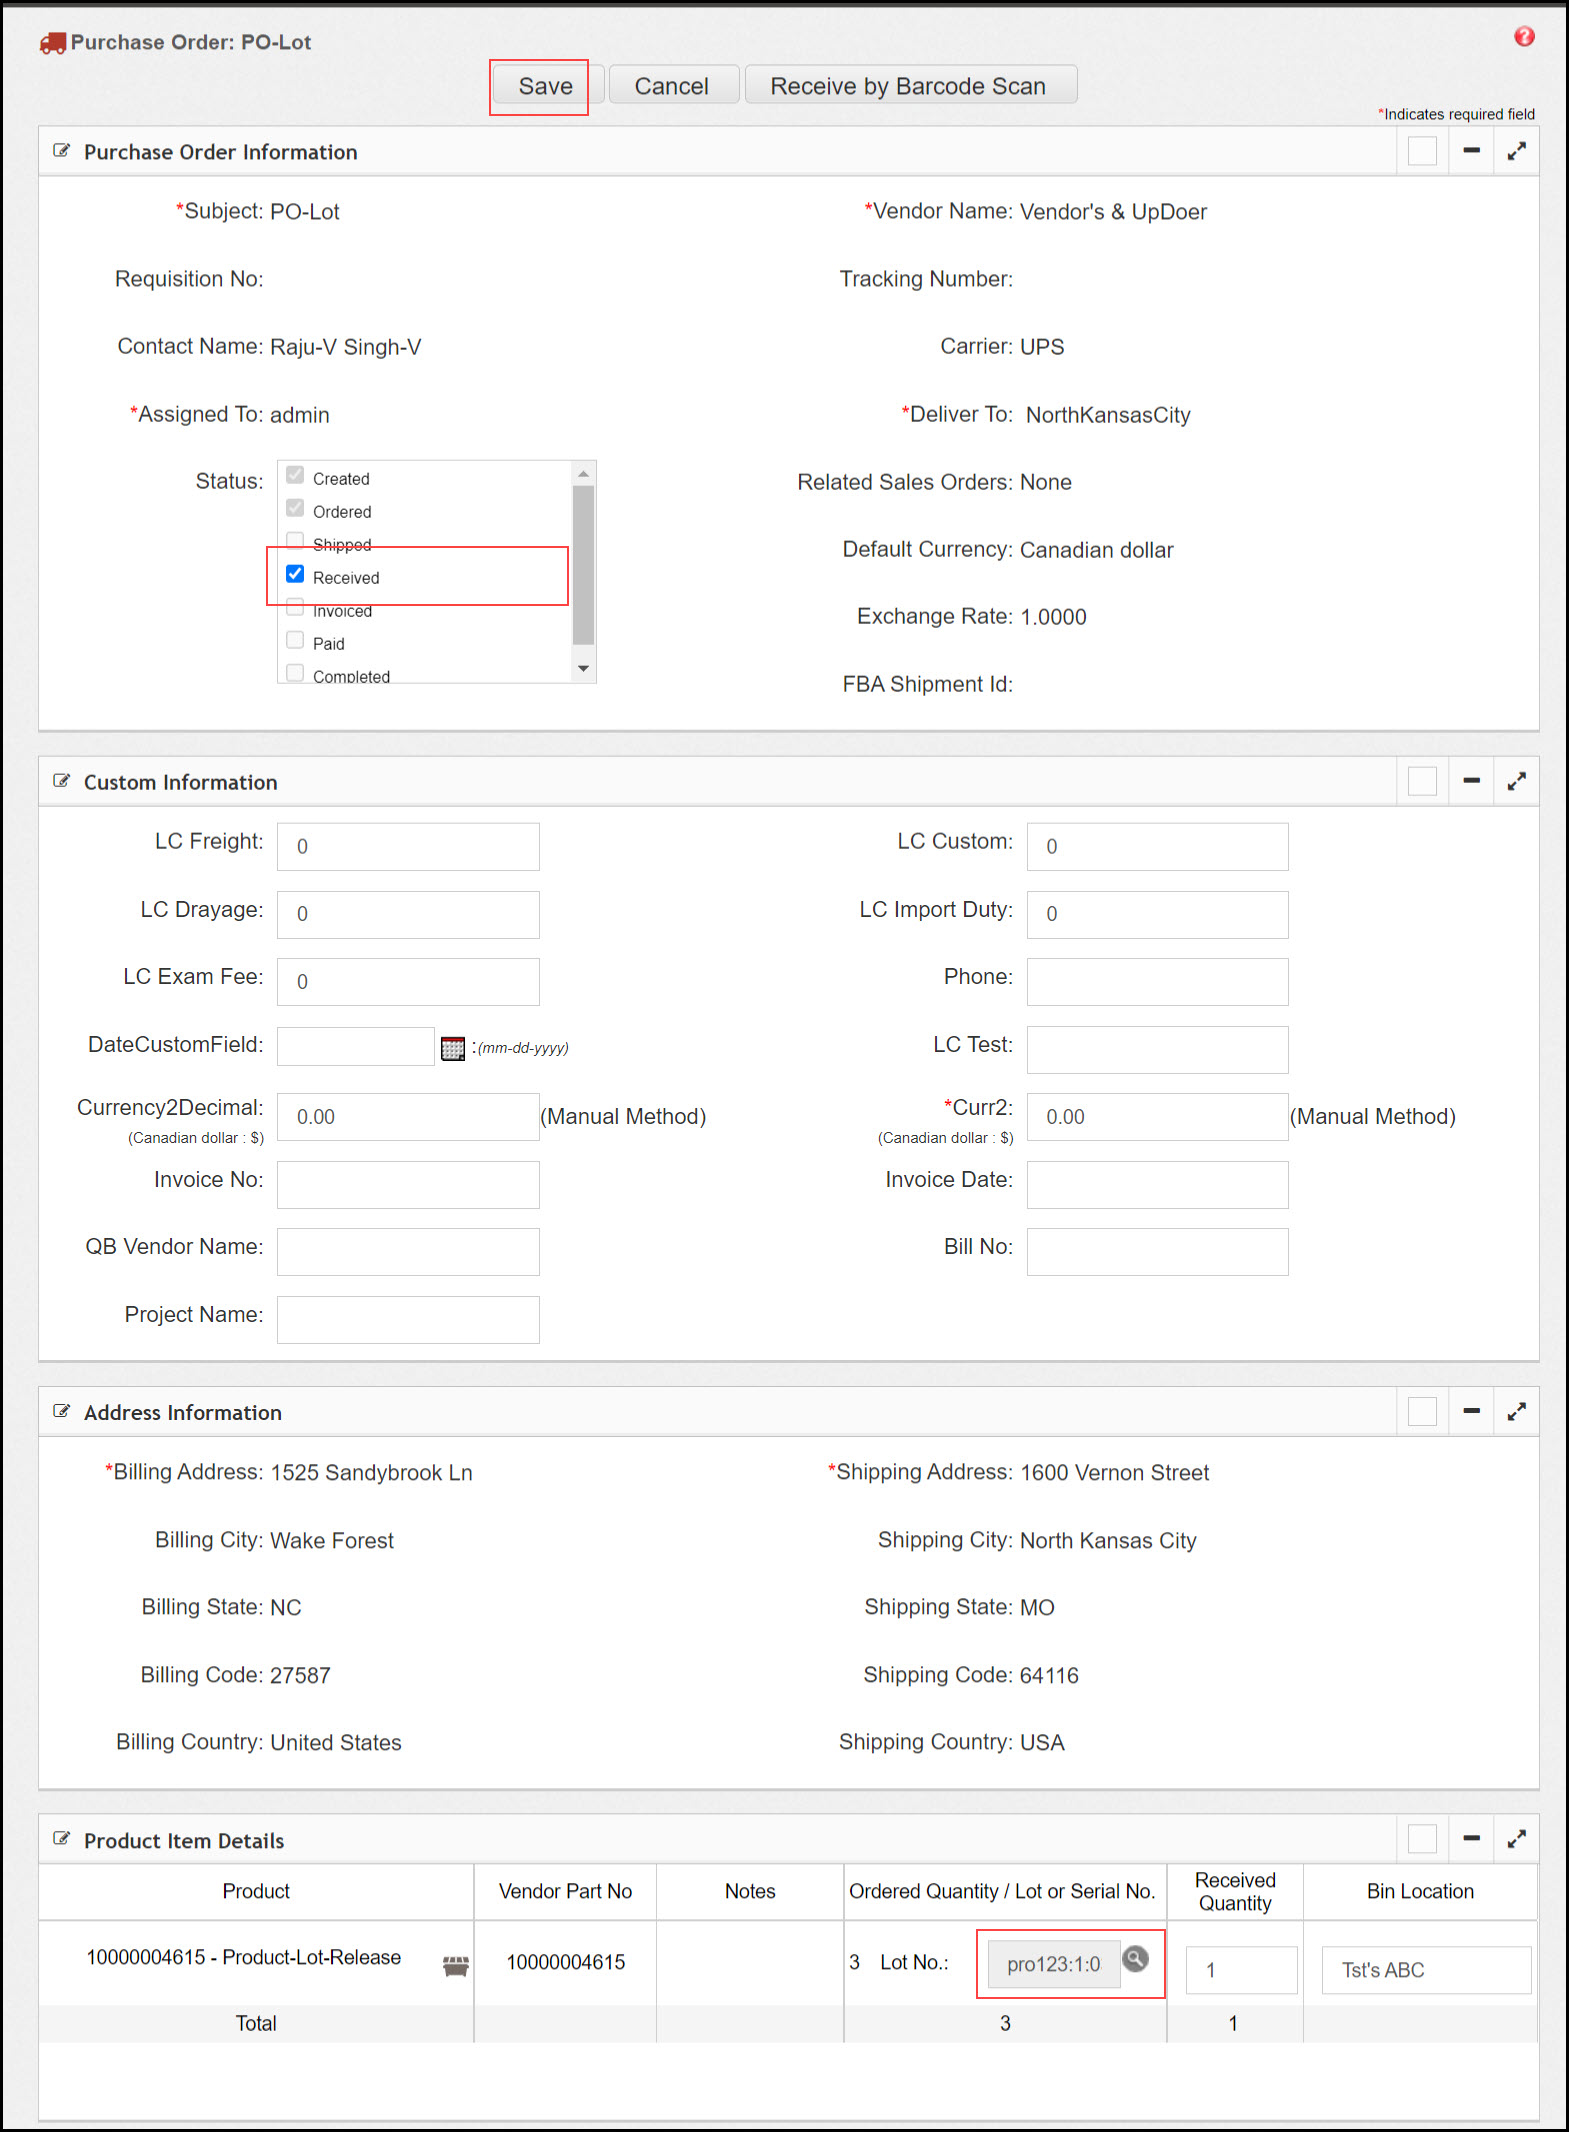Click the Vendor Part No column header
This screenshot has width=1569, height=2132.
click(565, 1891)
